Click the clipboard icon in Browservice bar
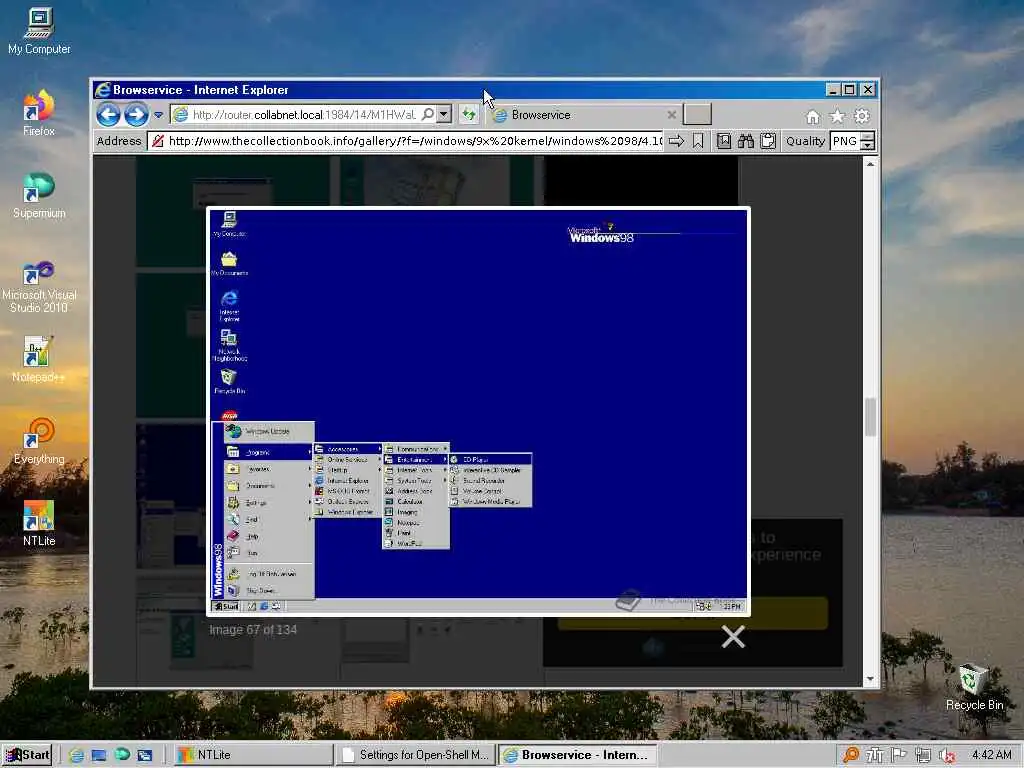1024x768 pixels. click(769, 141)
